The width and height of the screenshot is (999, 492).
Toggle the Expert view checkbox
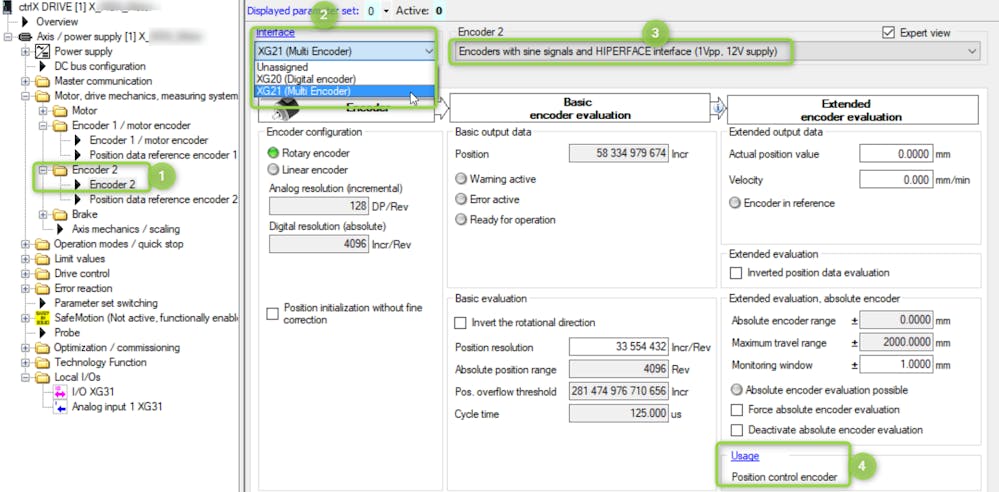coord(890,32)
